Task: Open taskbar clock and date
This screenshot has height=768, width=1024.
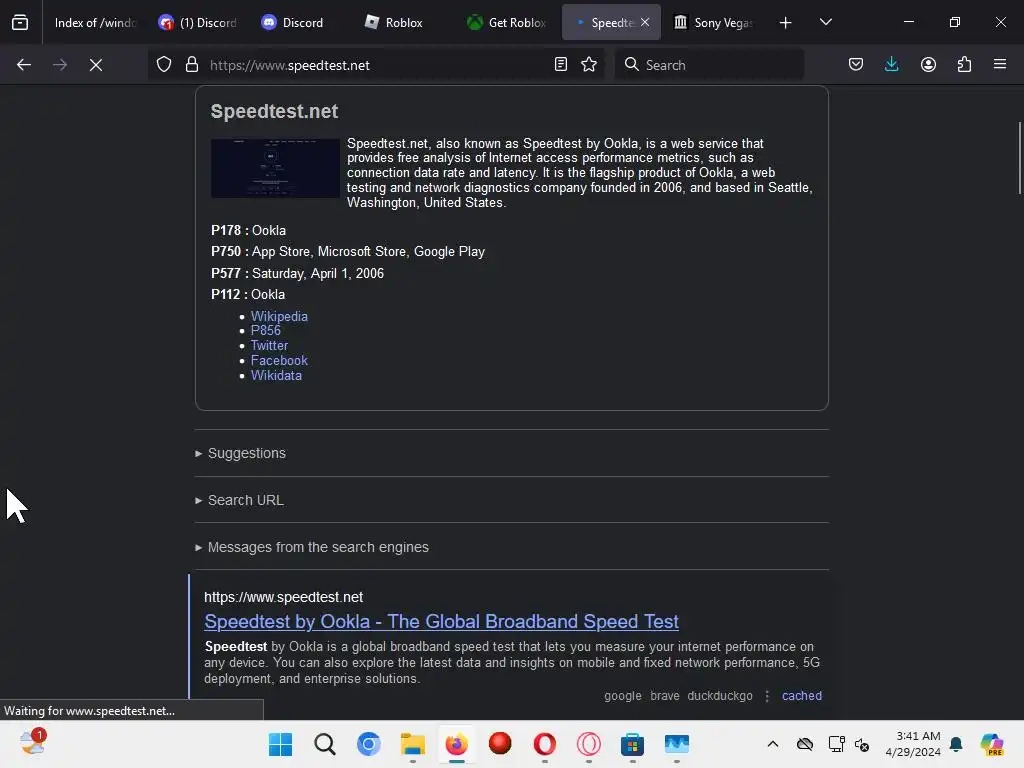Action: coord(913,744)
